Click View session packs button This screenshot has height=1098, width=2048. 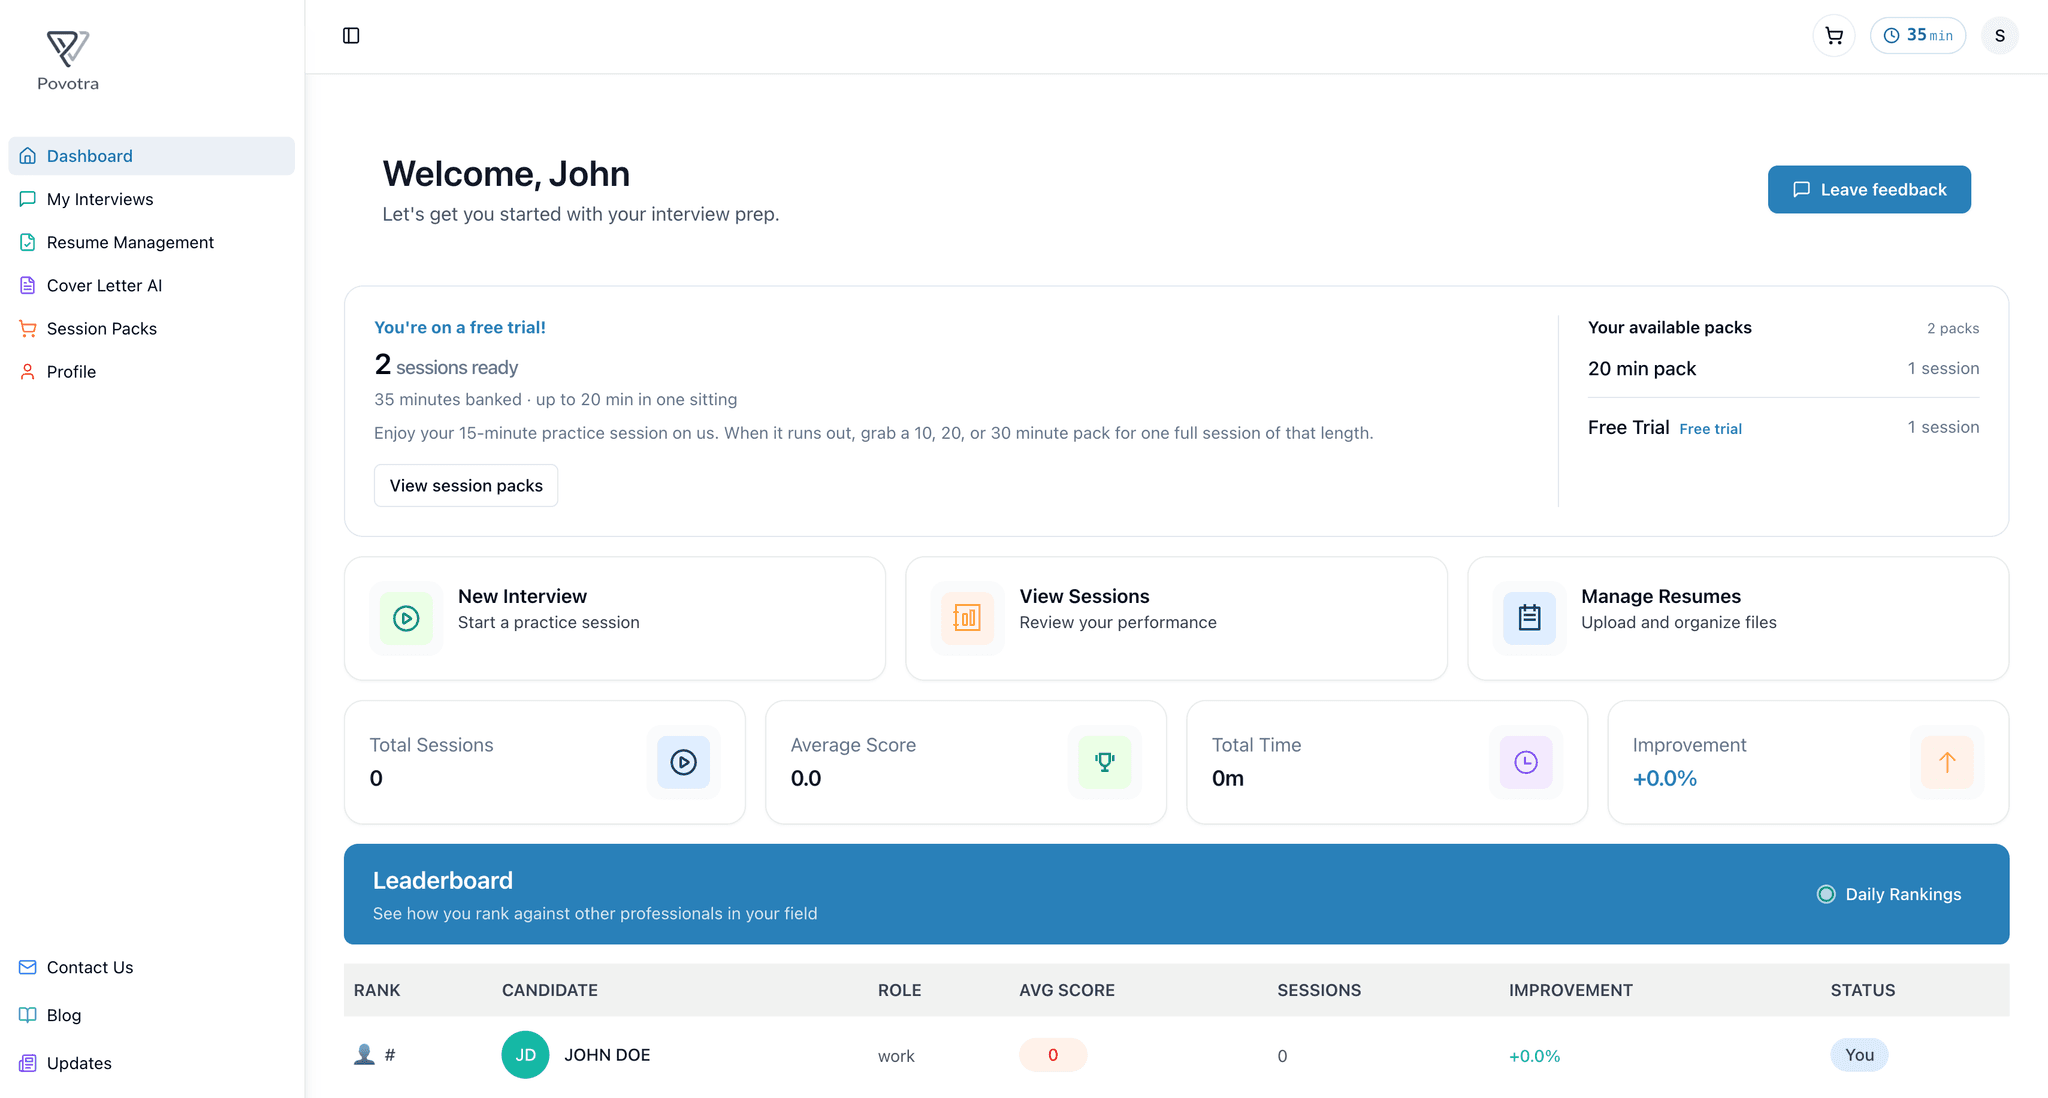pos(466,485)
